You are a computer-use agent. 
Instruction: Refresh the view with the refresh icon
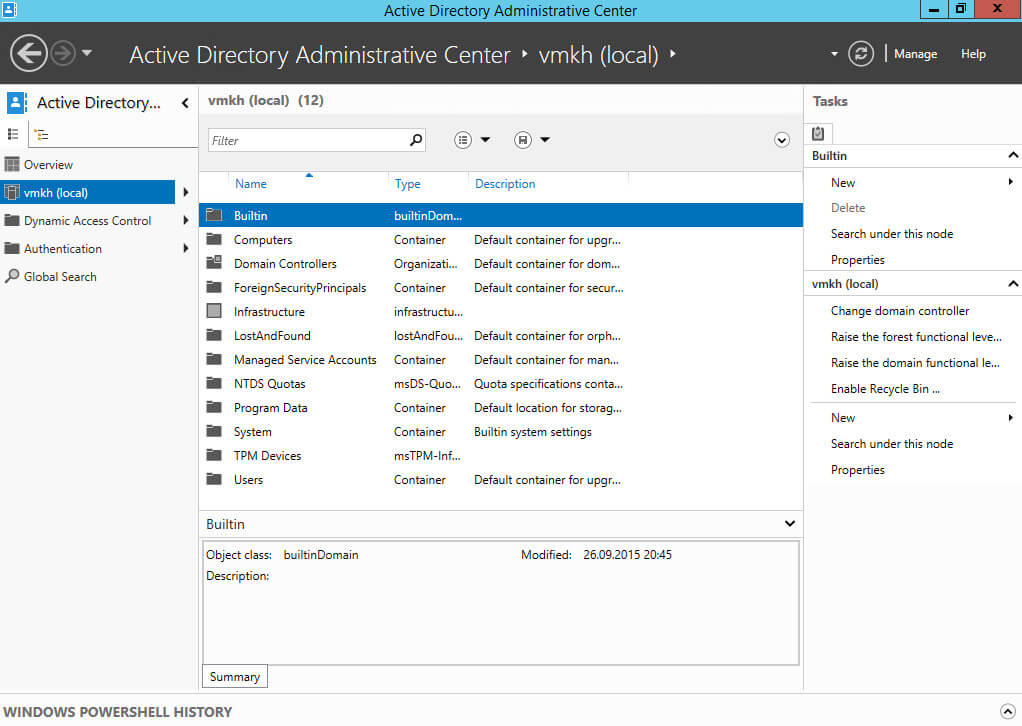tap(860, 53)
